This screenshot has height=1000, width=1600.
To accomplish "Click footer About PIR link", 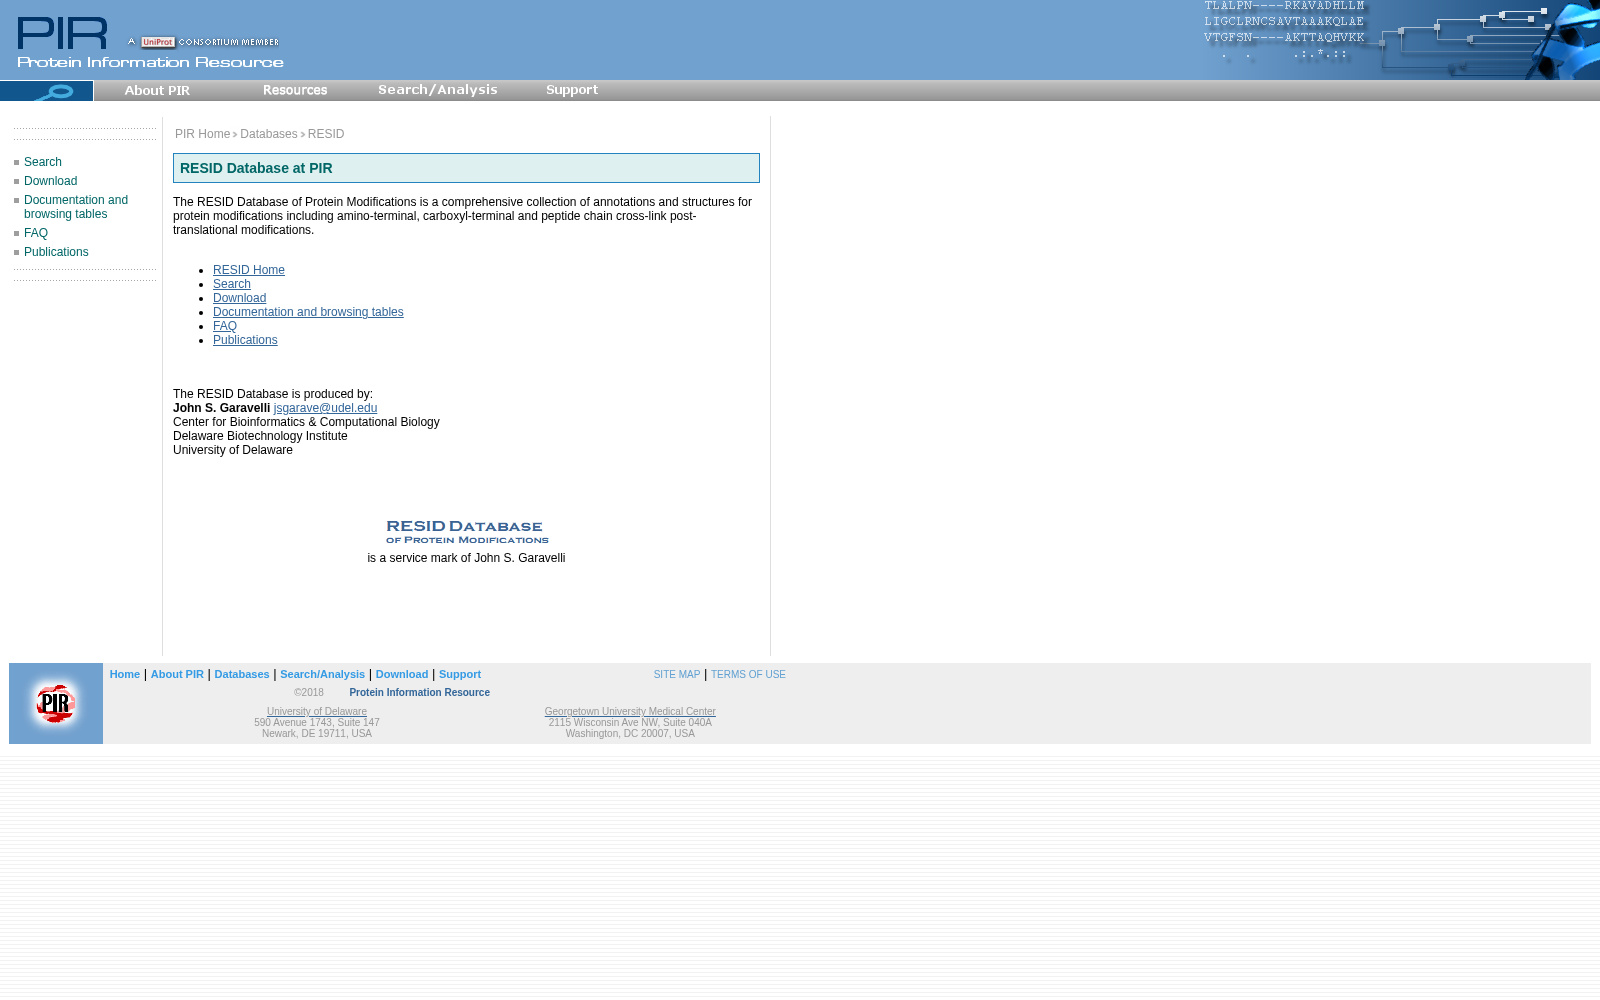I will [x=177, y=674].
